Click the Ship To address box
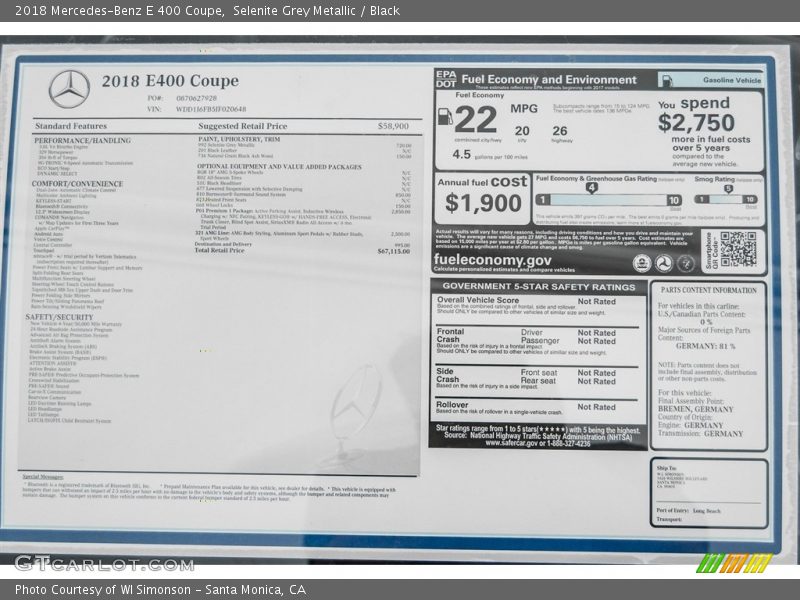This screenshot has width=800, height=600. pos(708,492)
